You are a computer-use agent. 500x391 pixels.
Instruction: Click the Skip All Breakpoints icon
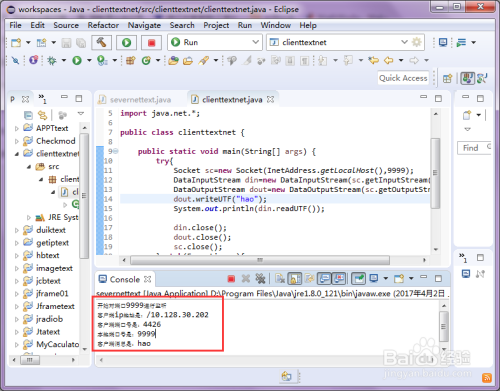tap(15, 60)
